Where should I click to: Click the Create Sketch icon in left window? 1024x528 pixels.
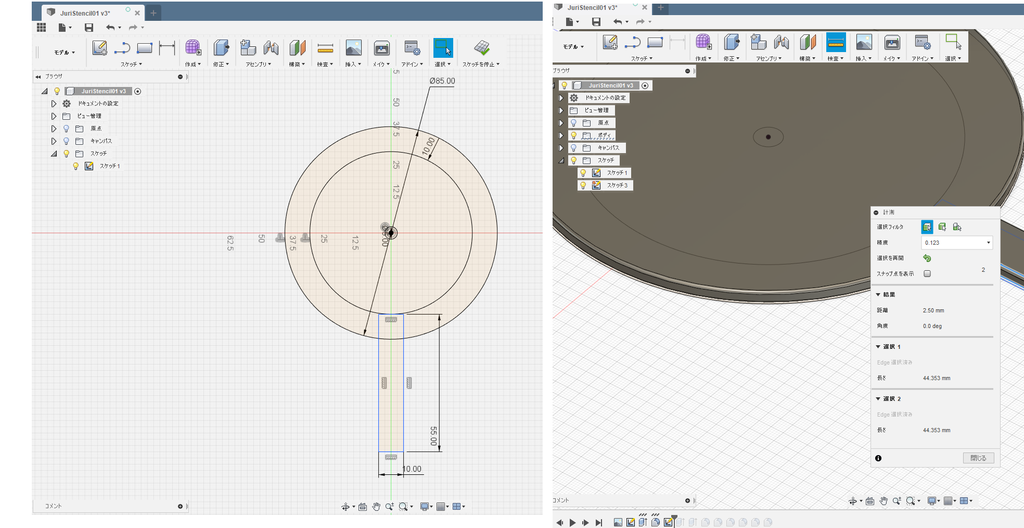click(x=100, y=47)
